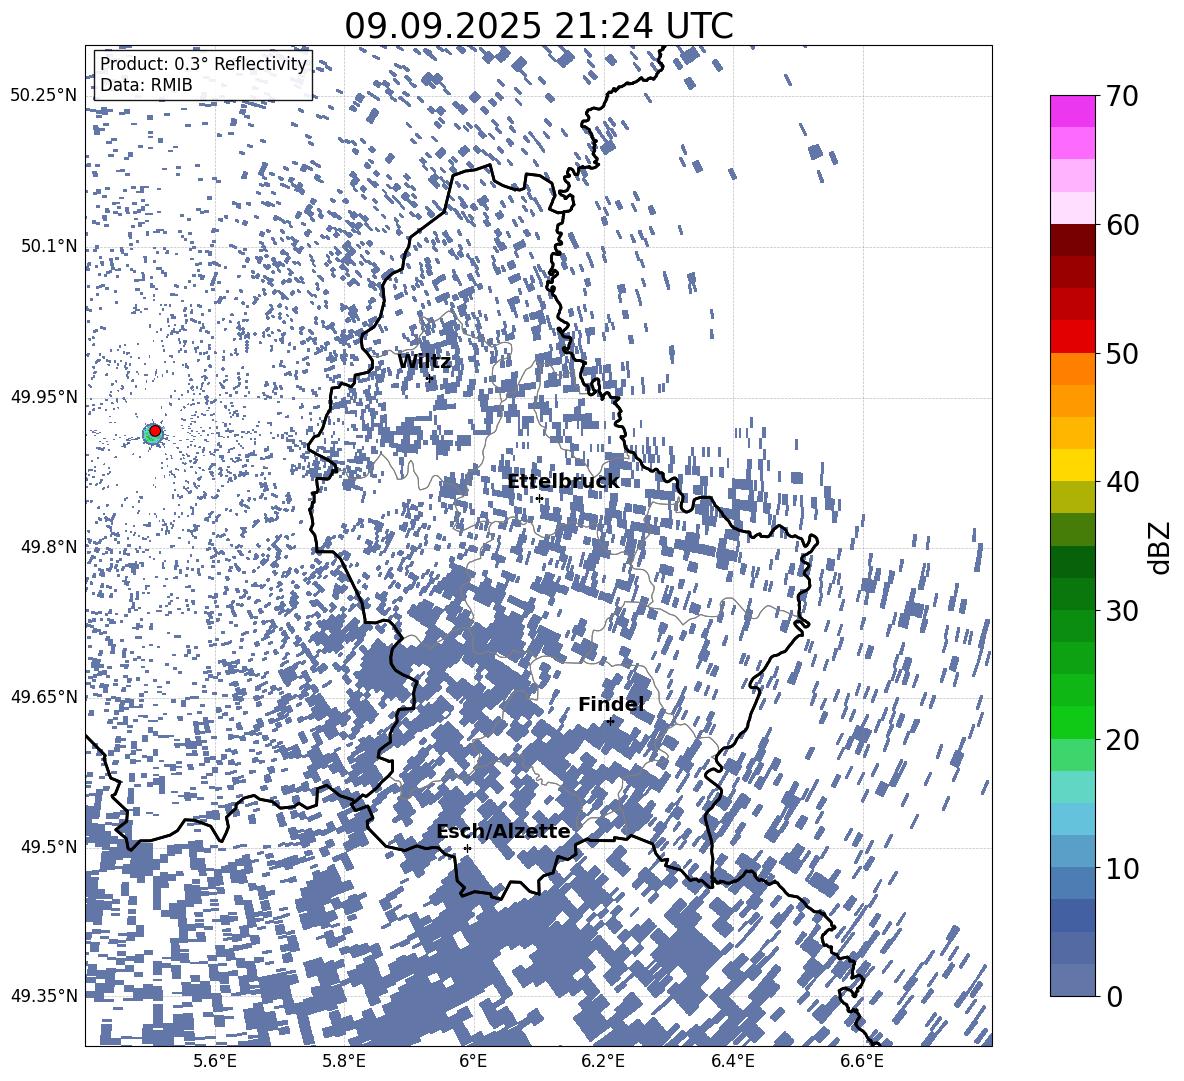Click the colorbar tick value 20
The image size is (1184, 1081).
(x=1122, y=739)
